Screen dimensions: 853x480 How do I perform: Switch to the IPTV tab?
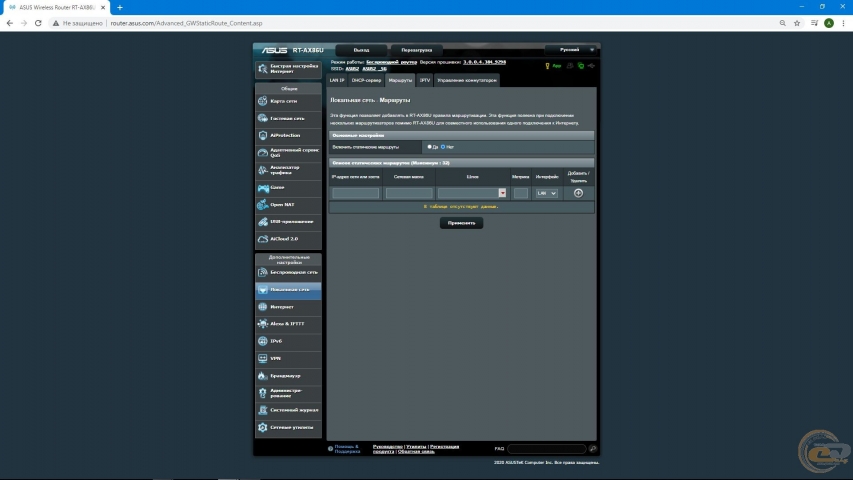[x=424, y=80]
